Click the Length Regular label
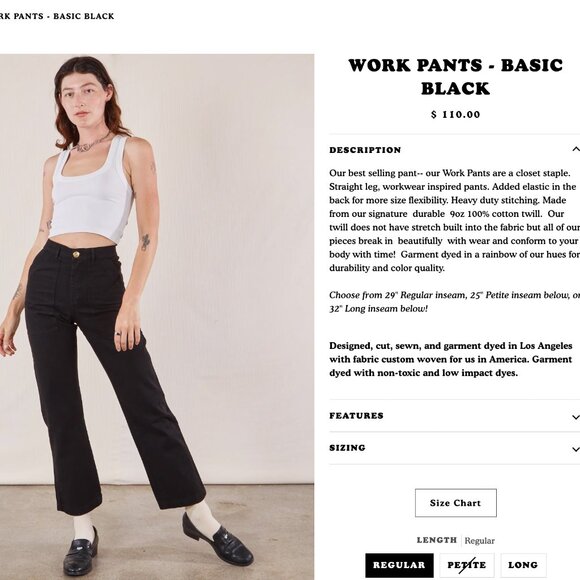The height and width of the screenshot is (580, 580). pyautogui.click(x=456, y=540)
